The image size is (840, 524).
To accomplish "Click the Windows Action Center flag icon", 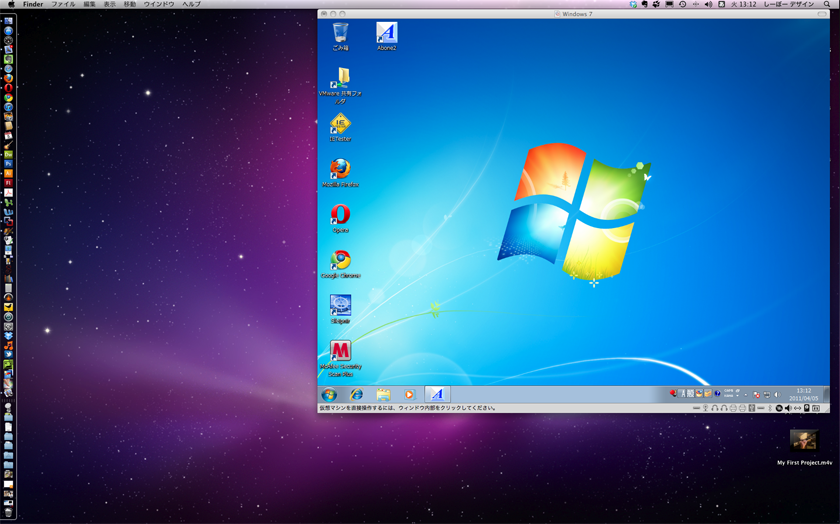I will tap(755, 394).
